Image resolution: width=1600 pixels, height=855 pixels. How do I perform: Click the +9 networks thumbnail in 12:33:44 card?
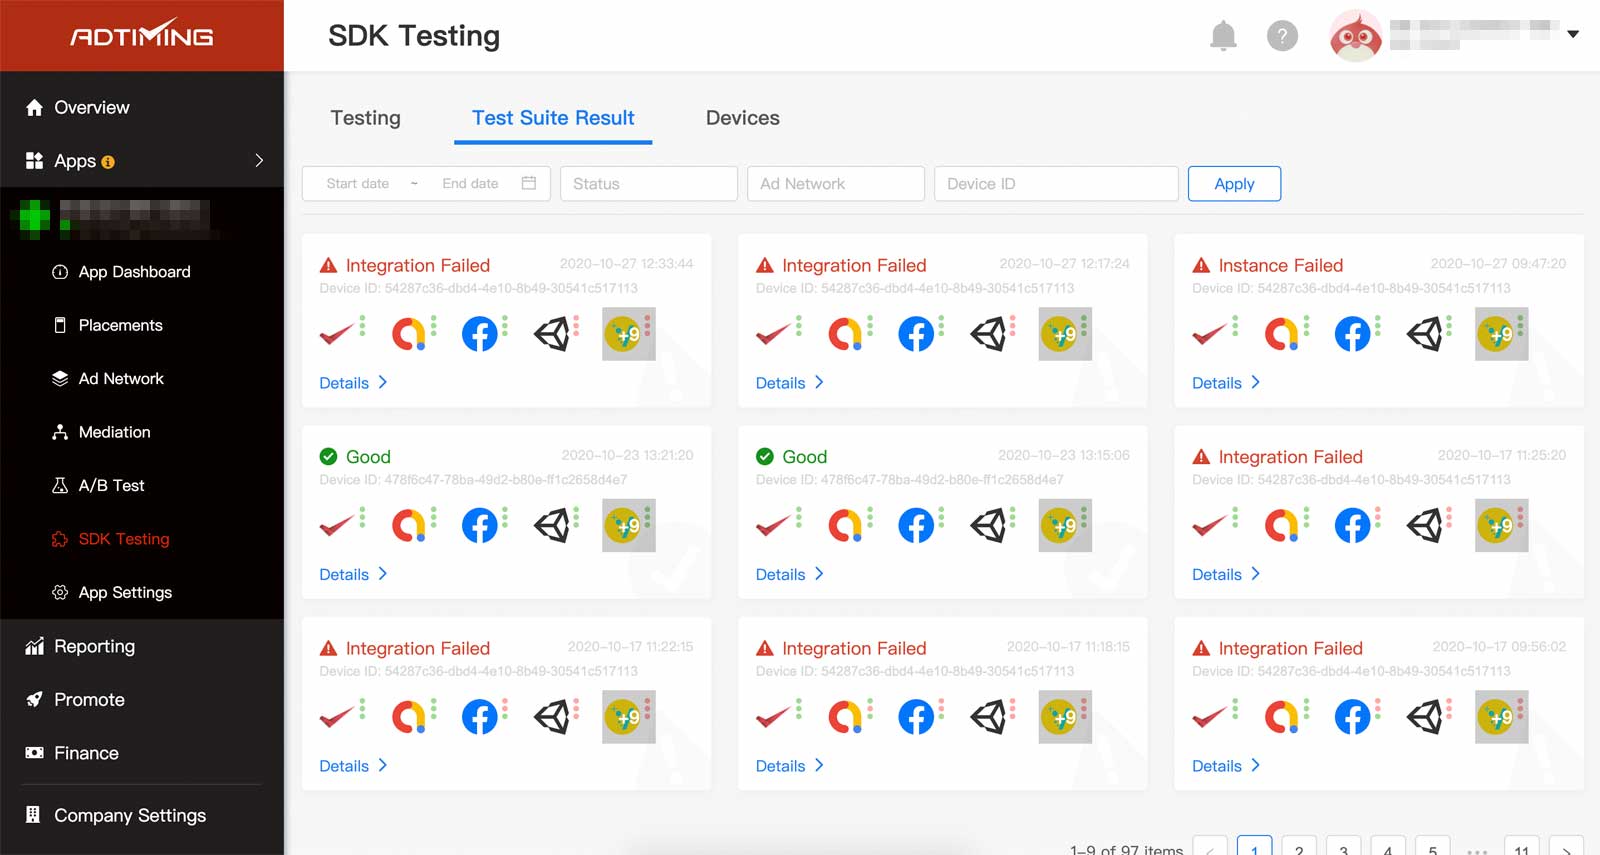click(628, 334)
